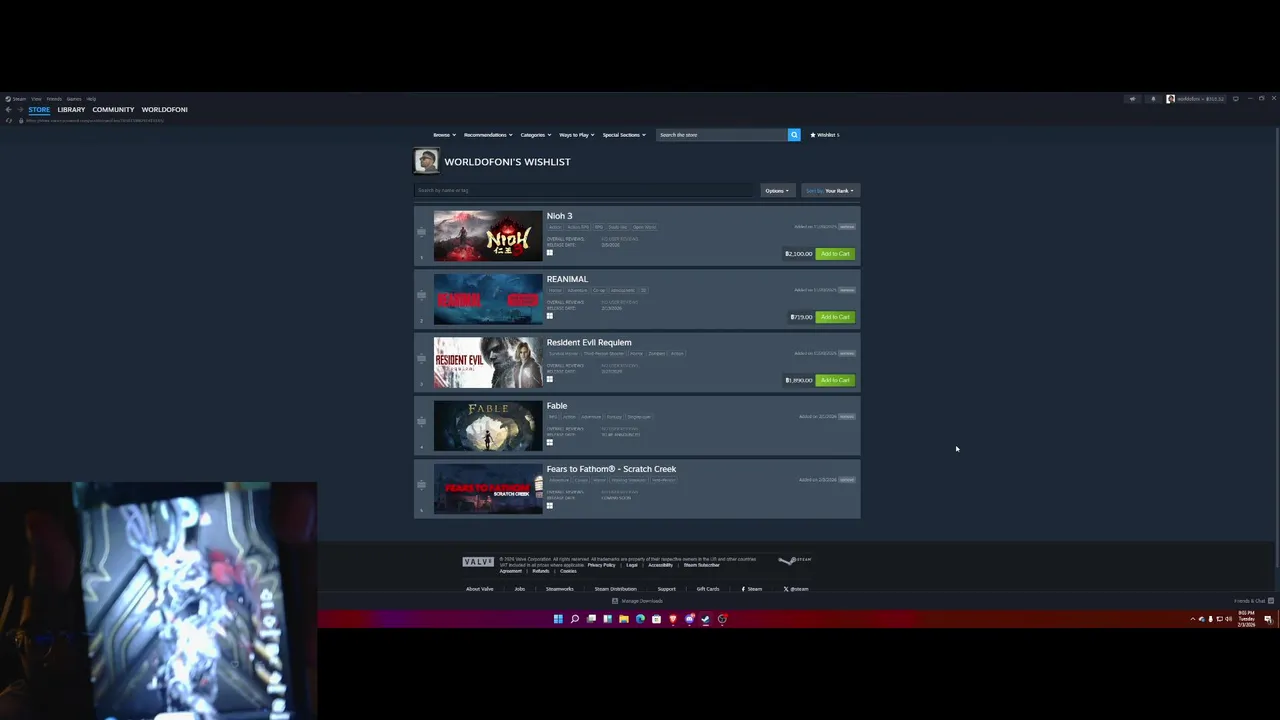The width and height of the screenshot is (1280, 720).
Task: Open File Explorer from the taskbar
Action: coord(624,619)
